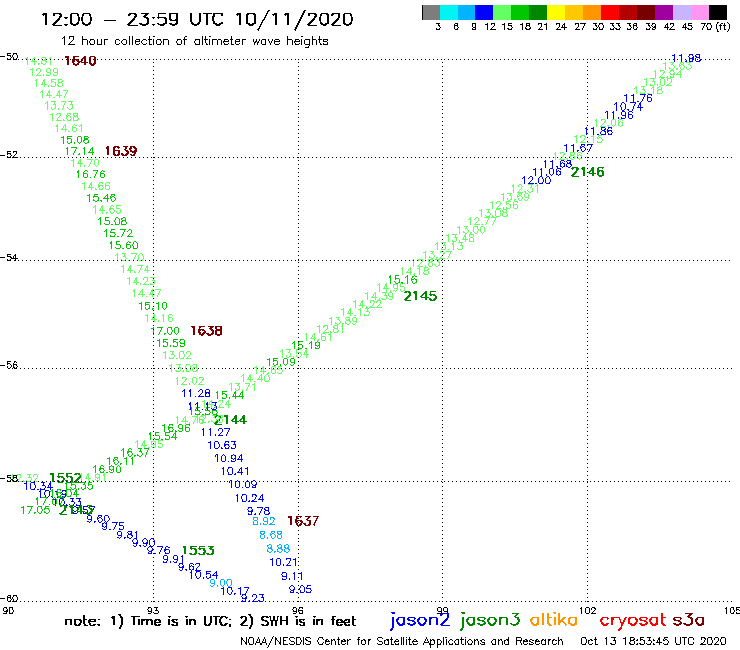Select the 1553 time marker

click(198, 550)
